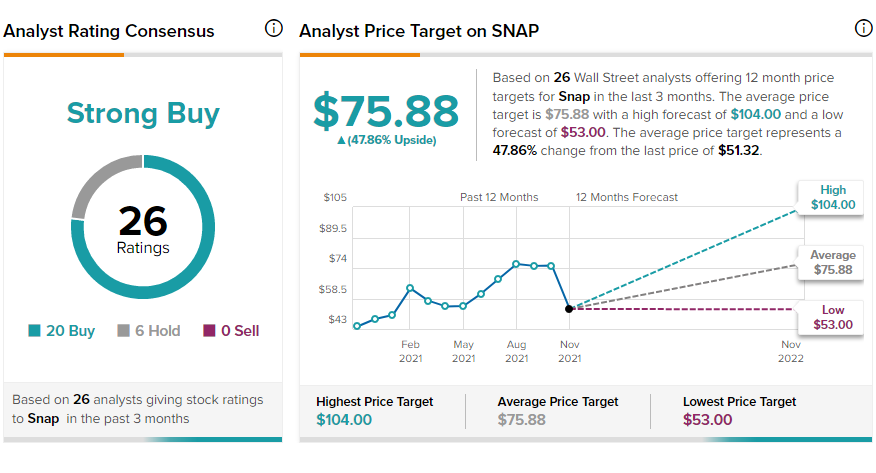
Task: Click the gray 6 Hold legend square
Action: point(123,331)
